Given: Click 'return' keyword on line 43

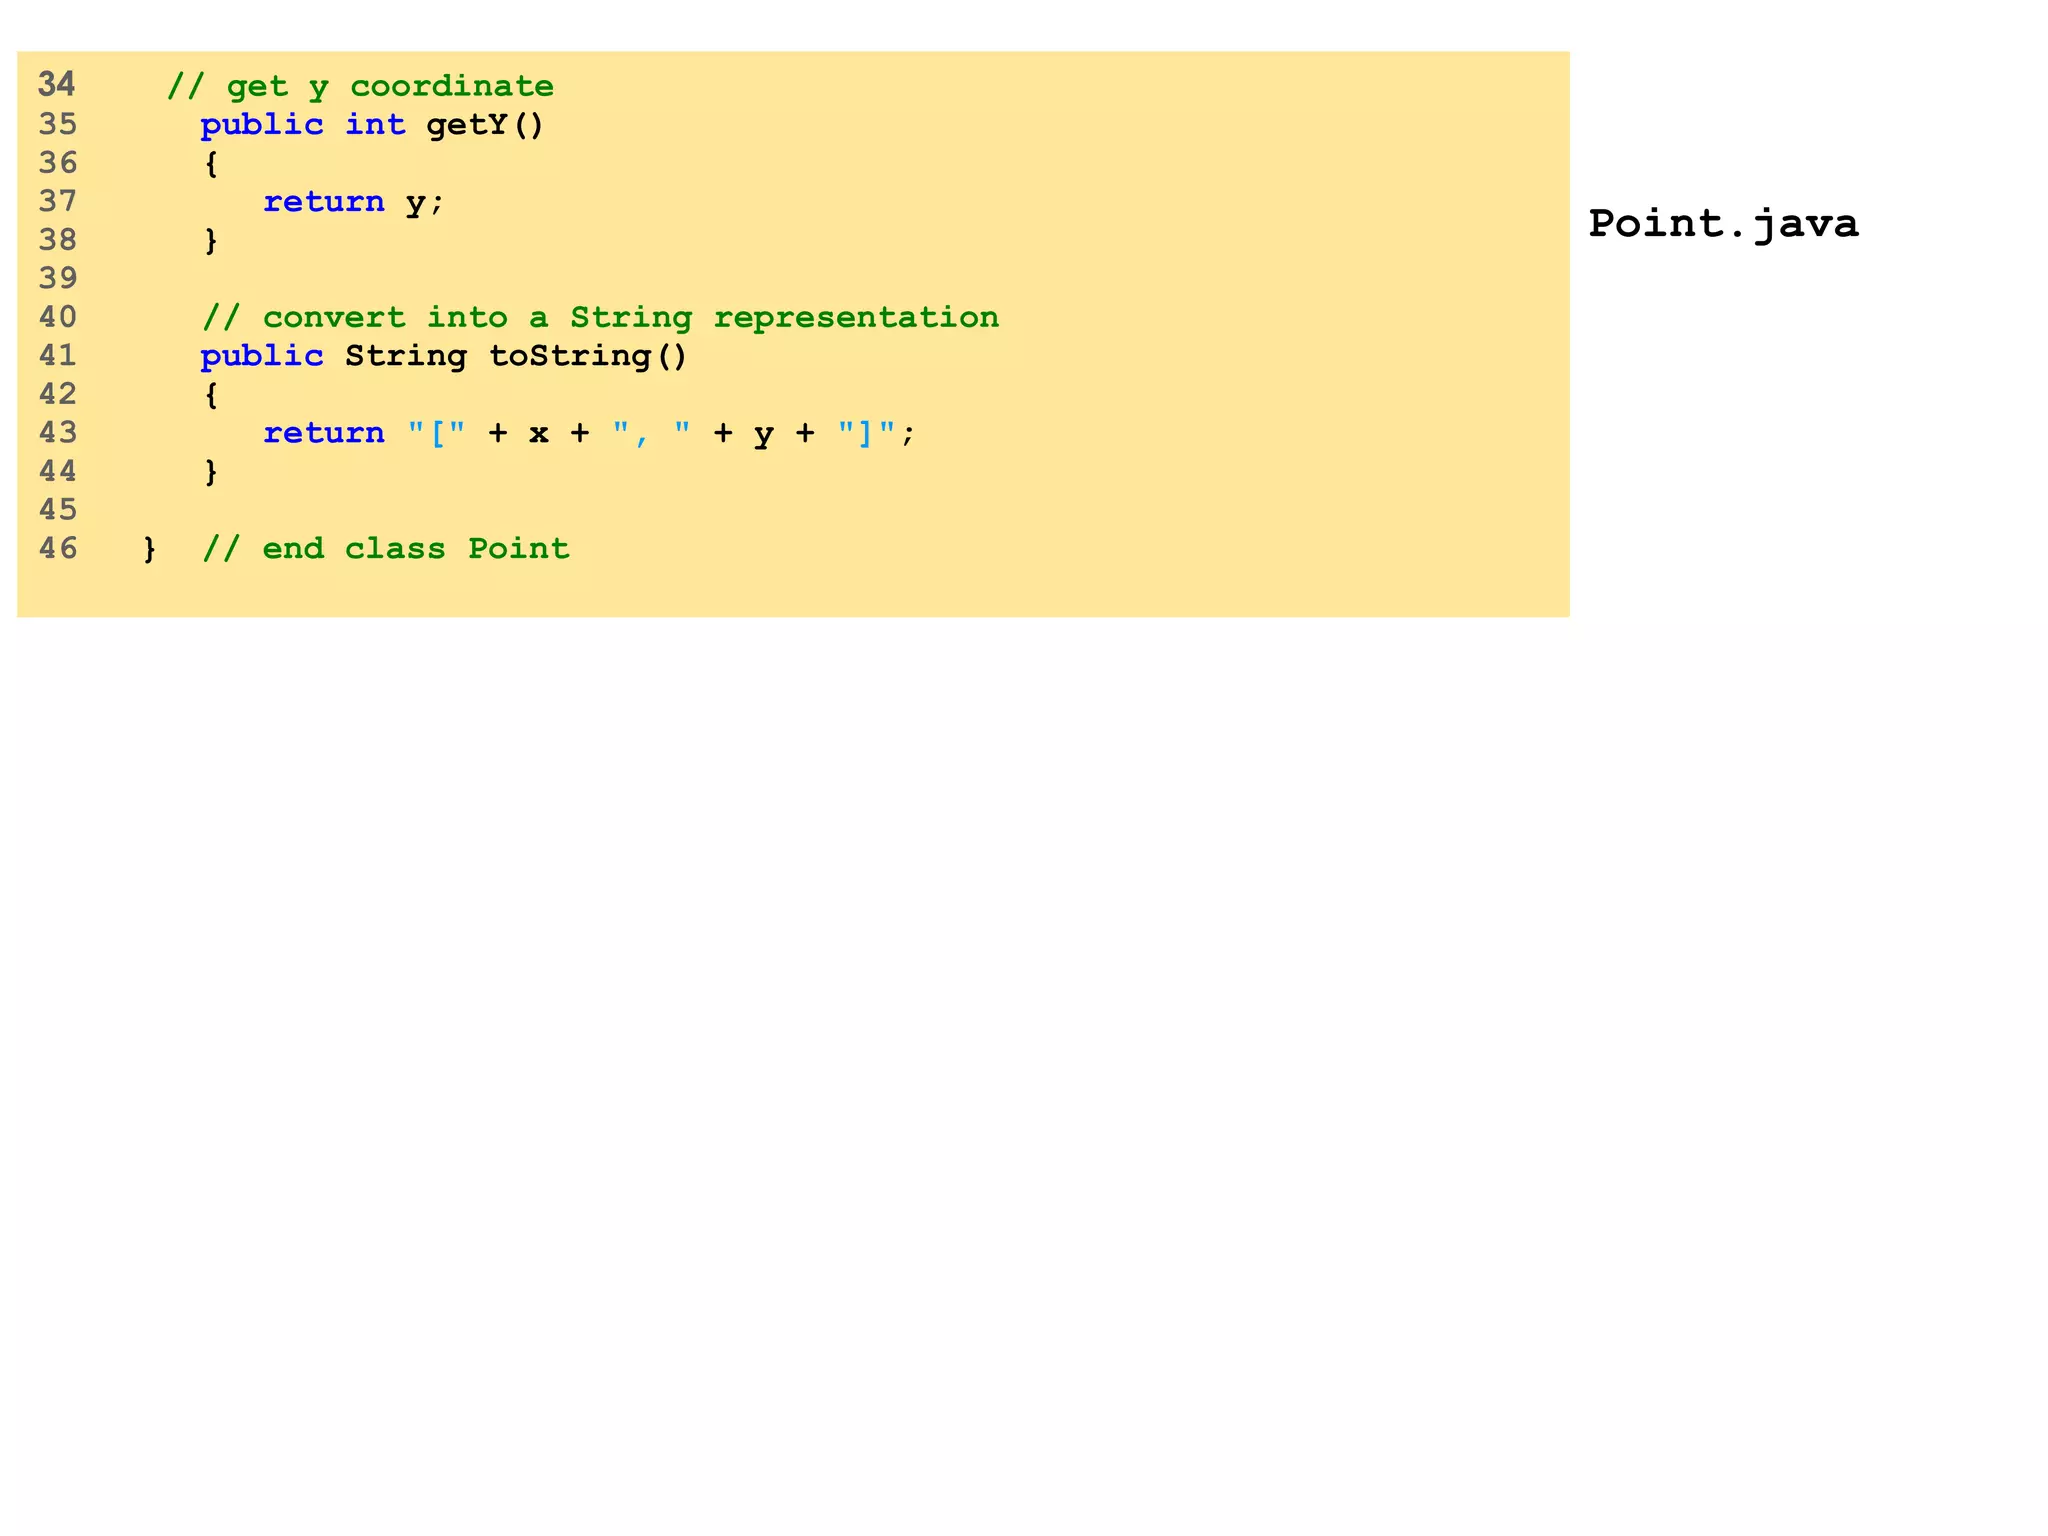Looking at the screenshot, I should [x=323, y=433].
